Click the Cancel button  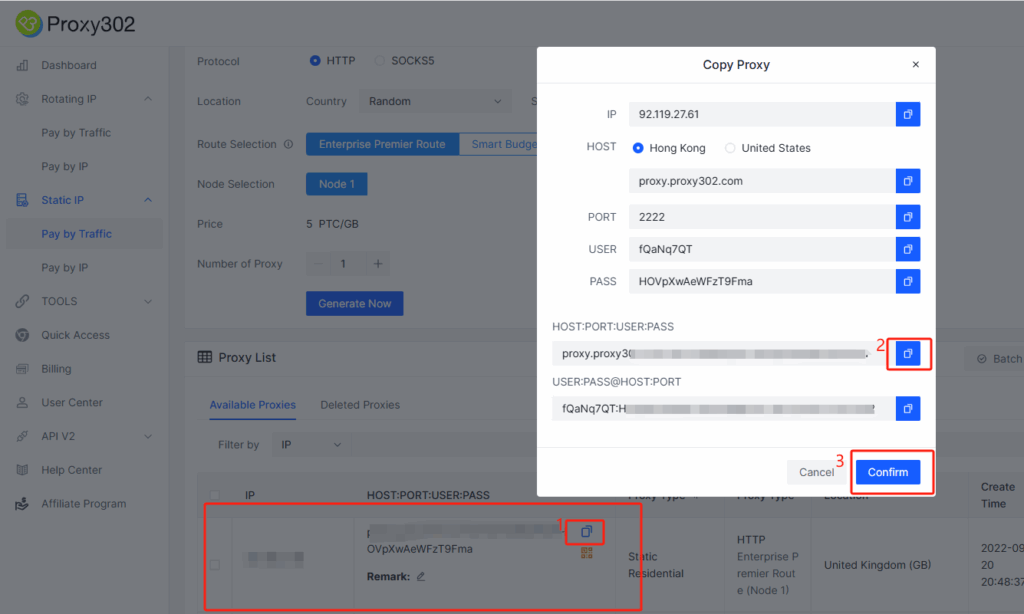coord(816,472)
